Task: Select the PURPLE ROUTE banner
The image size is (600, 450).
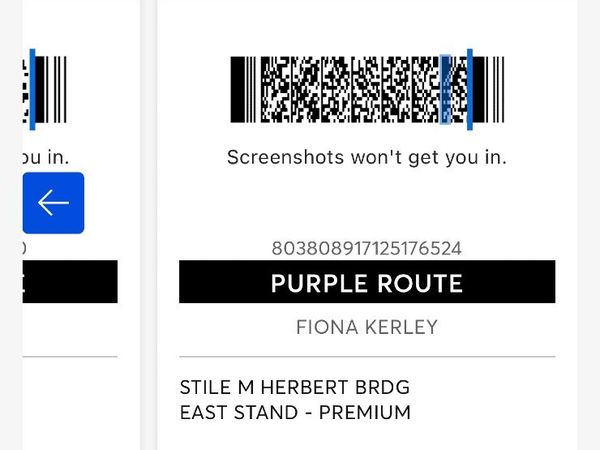Action: (367, 282)
